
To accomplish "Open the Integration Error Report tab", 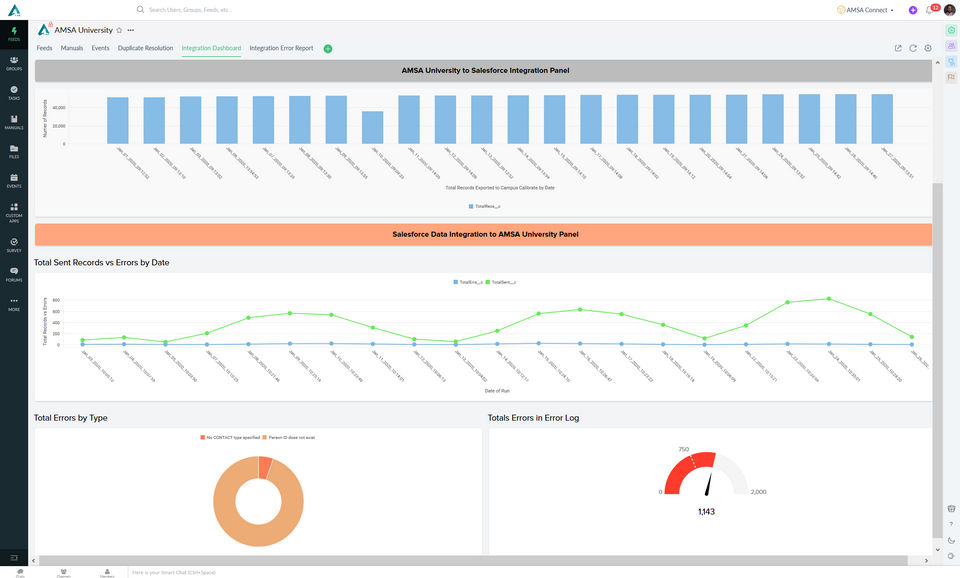I will [x=281, y=48].
